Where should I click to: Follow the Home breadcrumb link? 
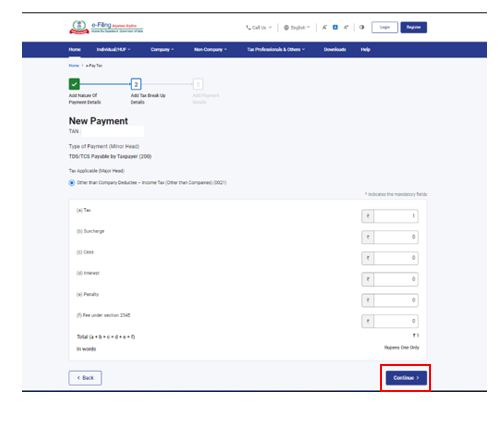[x=74, y=66]
